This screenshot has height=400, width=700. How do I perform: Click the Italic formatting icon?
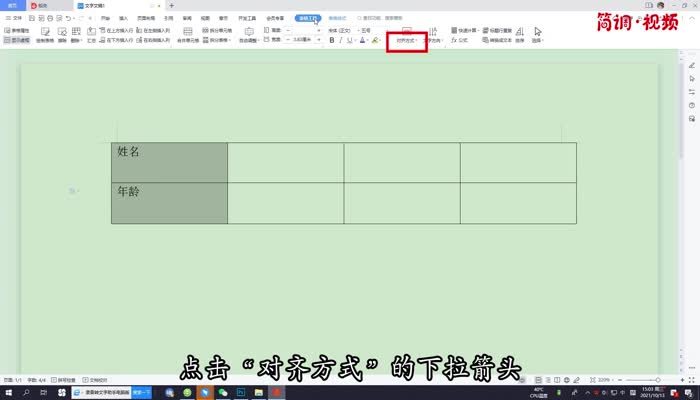342,41
